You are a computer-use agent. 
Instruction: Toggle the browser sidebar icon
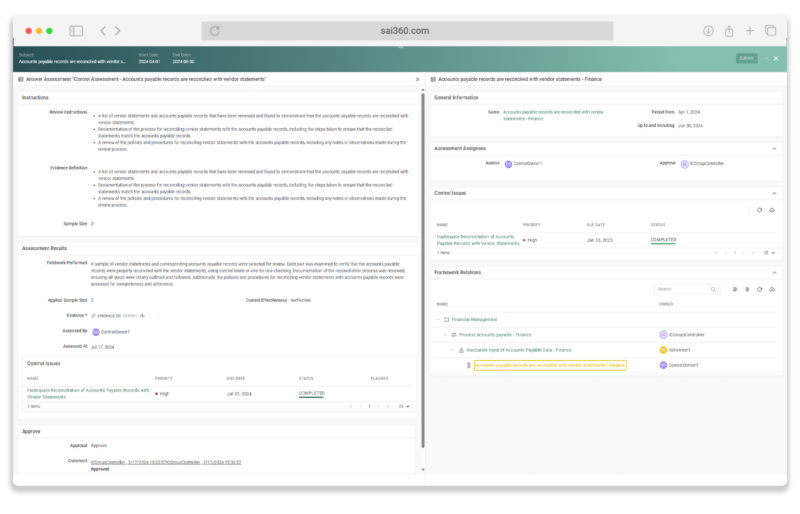[76, 31]
